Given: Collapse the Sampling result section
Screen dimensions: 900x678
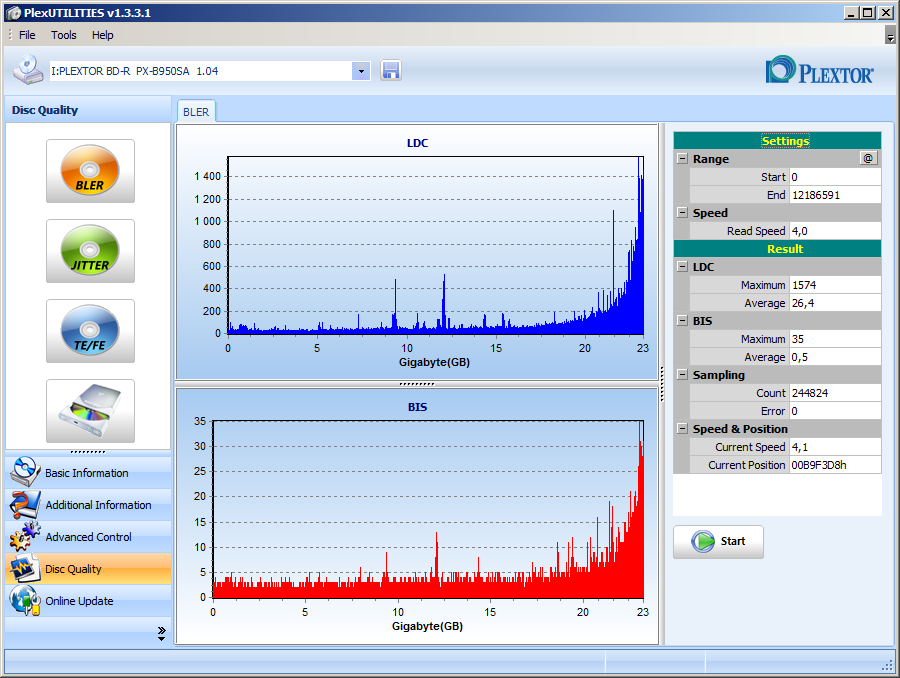Looking at the screenshot, I should coord(682,374).
